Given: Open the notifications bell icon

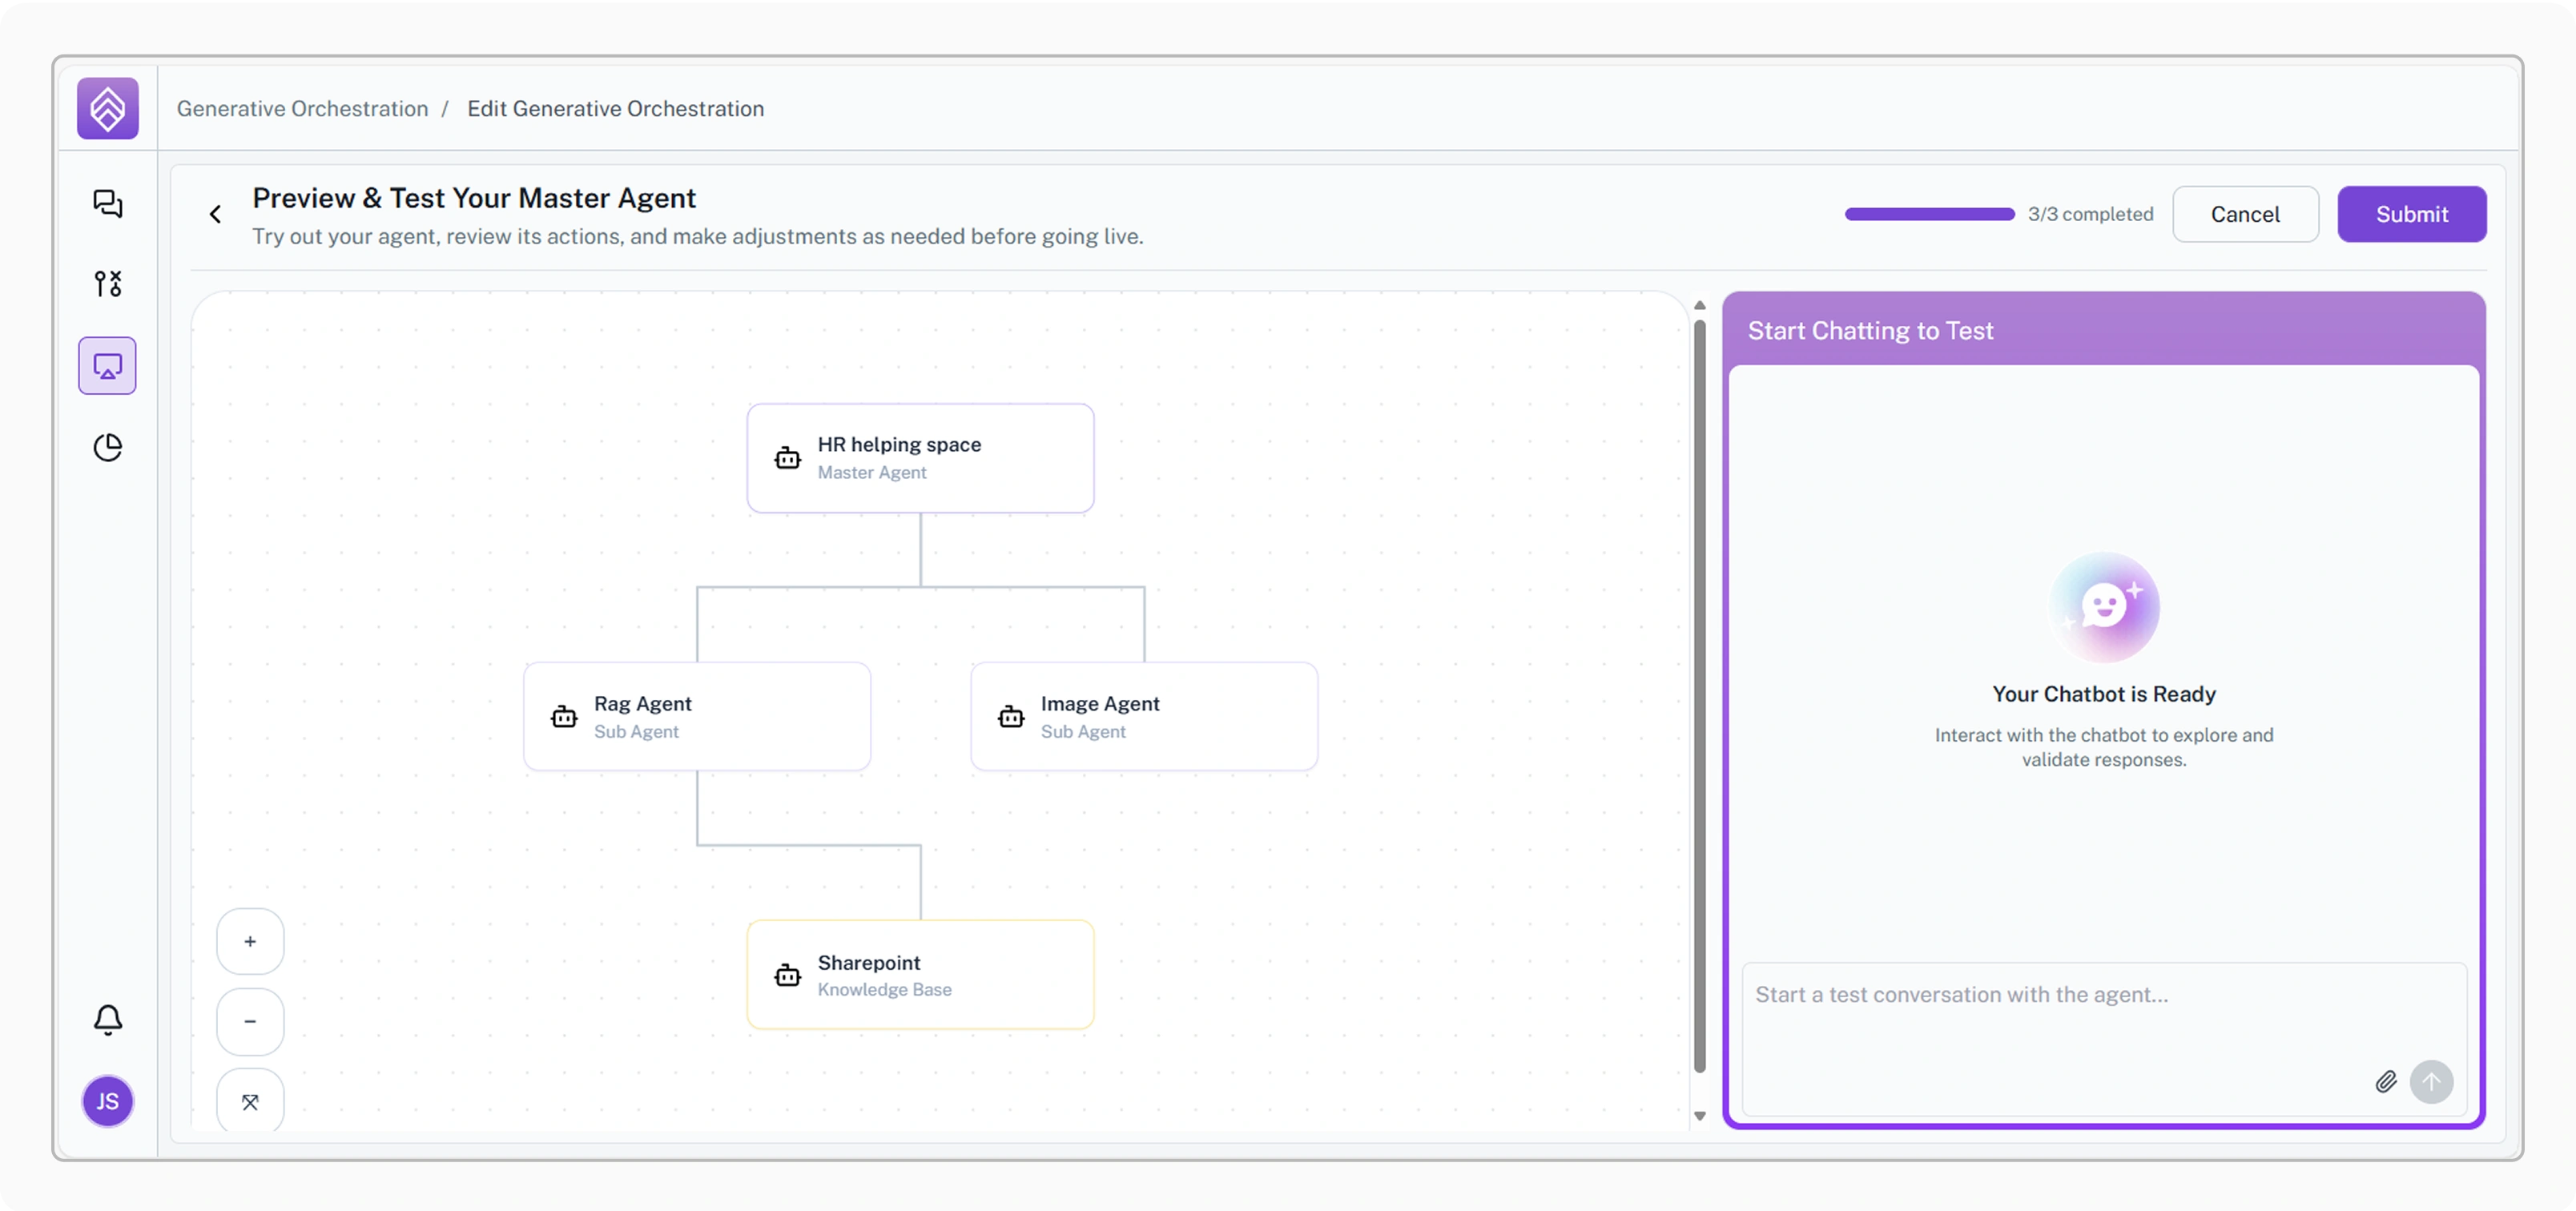Looking at the screenshot, I should [108, 1019].
